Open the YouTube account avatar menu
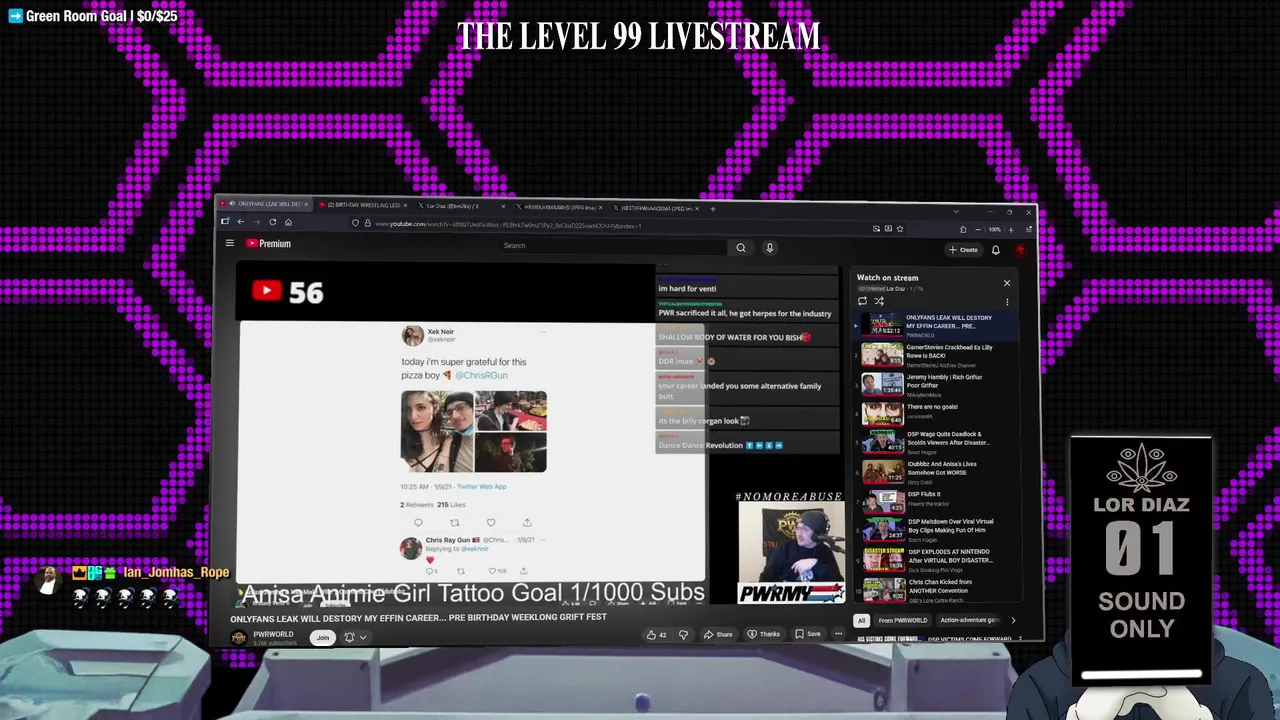The height and width of the screenshot is (720, 1280). (1019, 250)
